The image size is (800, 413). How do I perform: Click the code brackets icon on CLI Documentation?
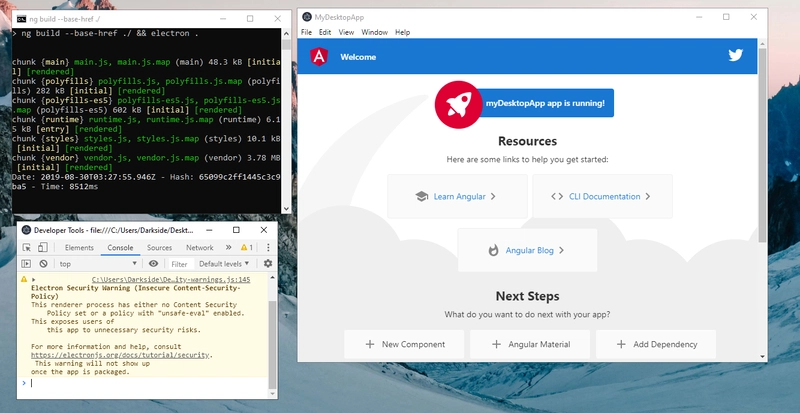(557, 197)
